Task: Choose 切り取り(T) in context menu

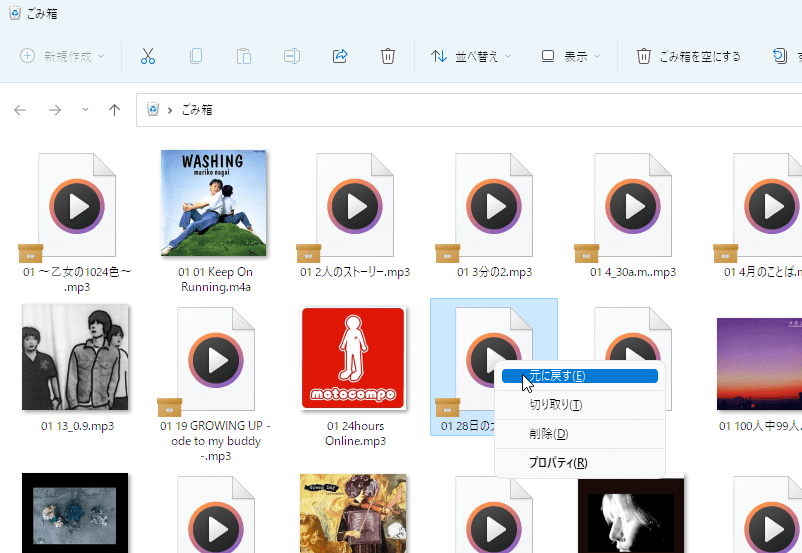Action: click(x=580, y=405)
